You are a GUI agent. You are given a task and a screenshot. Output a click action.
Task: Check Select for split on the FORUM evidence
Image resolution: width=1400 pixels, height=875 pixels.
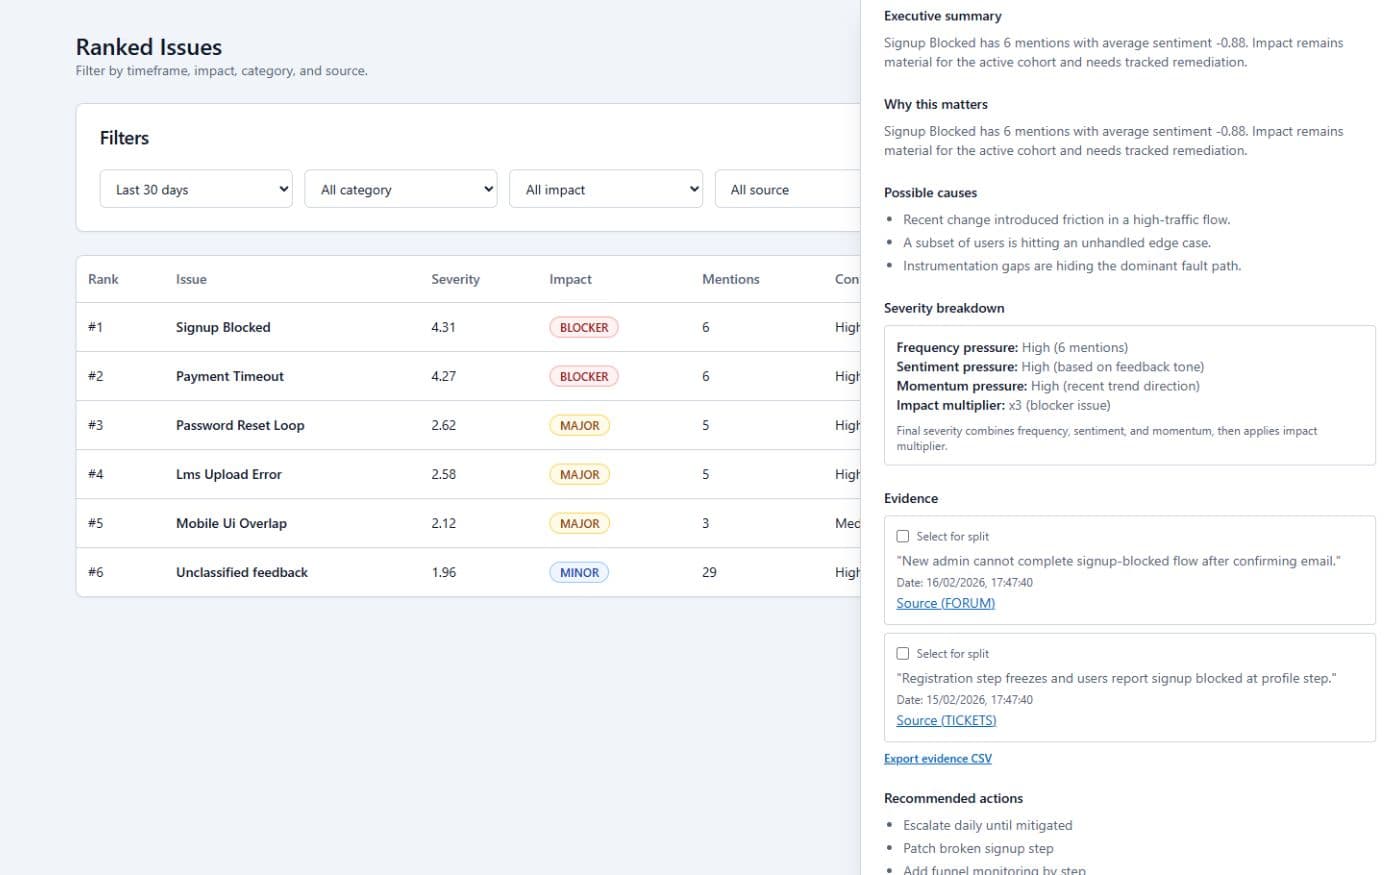(x=903, y=536)
